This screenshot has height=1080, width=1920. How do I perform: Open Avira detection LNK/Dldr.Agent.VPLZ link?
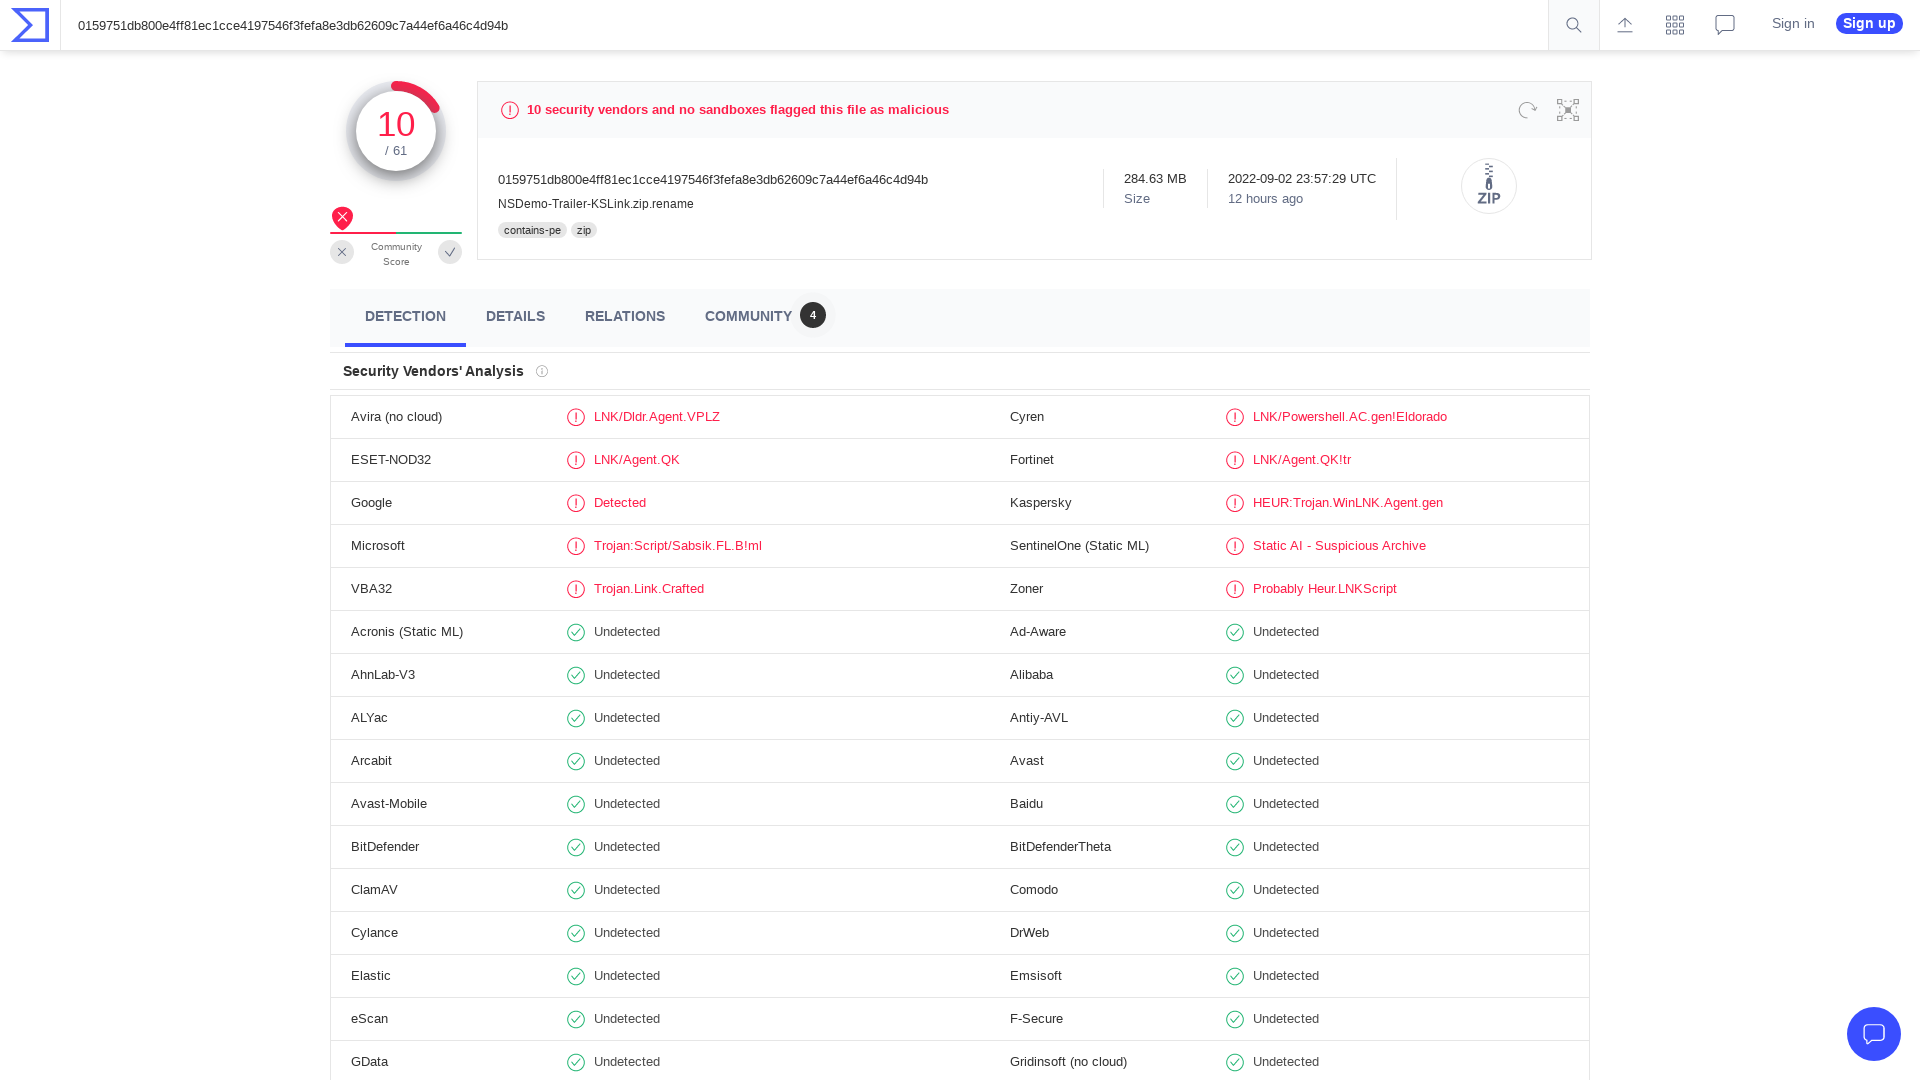pos(657,417)
